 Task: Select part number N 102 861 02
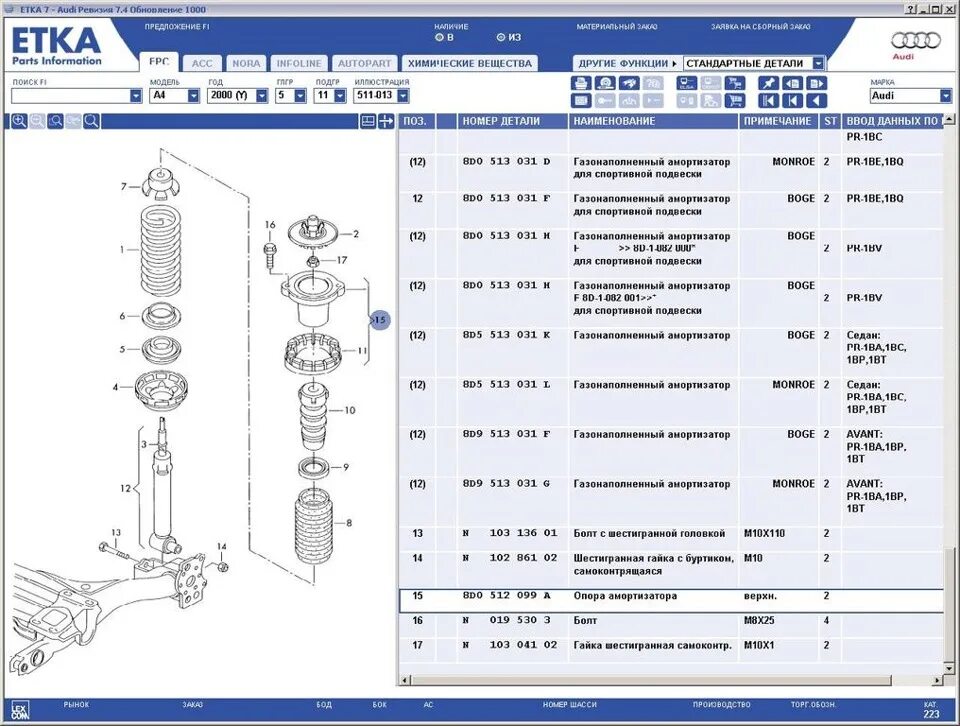click(511, 558)
